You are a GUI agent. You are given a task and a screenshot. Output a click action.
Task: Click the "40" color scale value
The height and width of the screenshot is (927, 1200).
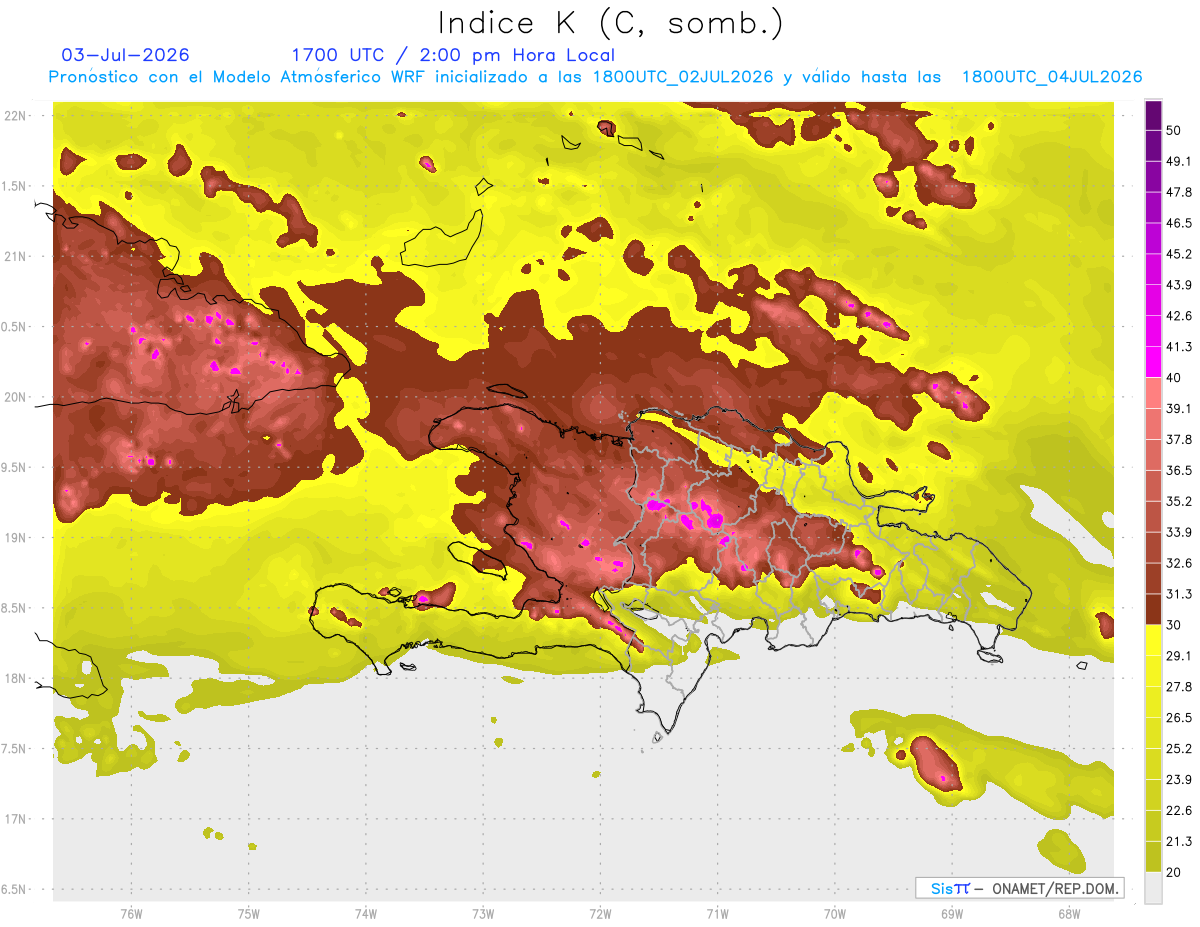1175,378
